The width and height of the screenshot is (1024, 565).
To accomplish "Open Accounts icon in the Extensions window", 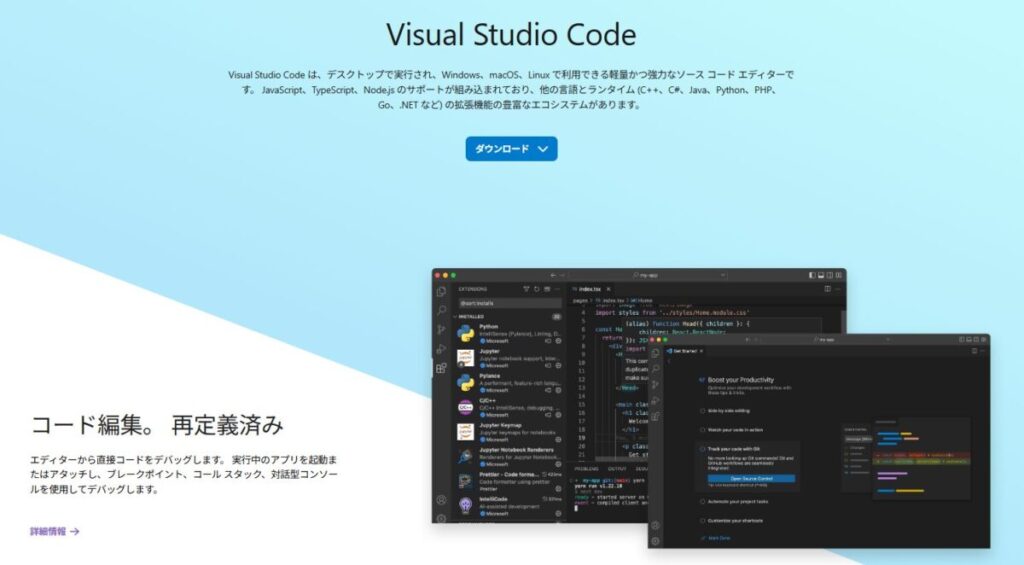I will pos(441,499).
